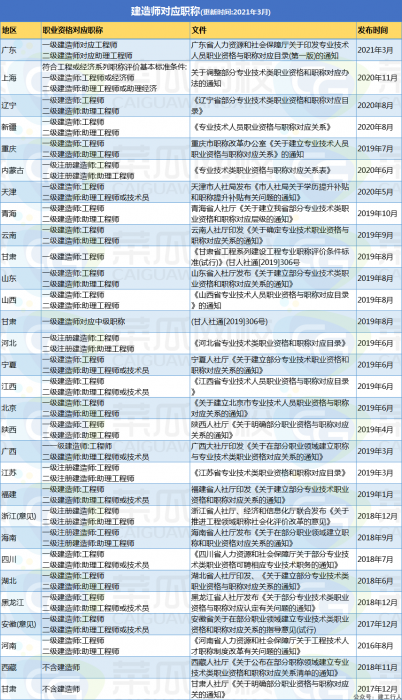
Task: Click the 辽宁省 document title text
Action: tap(271, 105)
